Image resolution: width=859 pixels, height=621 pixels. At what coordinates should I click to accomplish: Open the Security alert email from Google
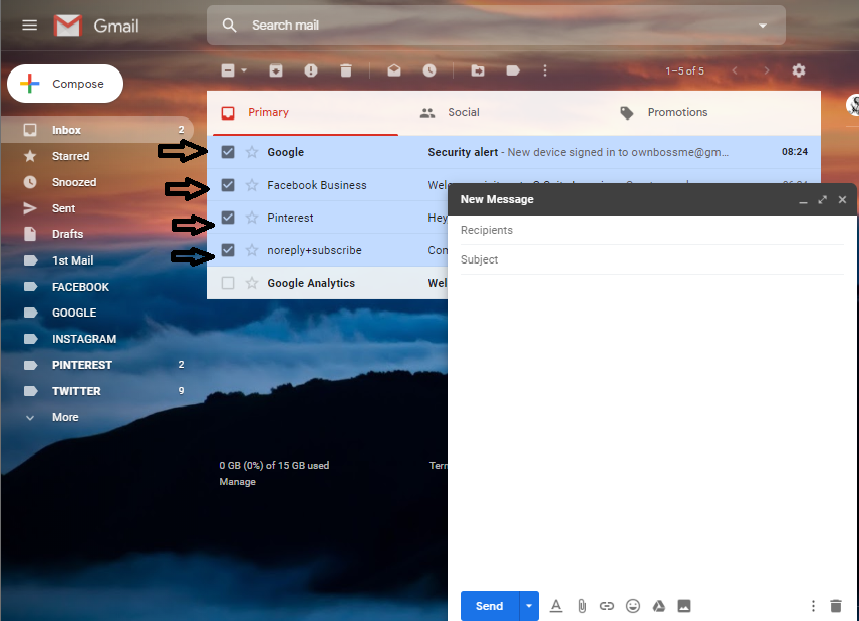[x=514, y=152]
